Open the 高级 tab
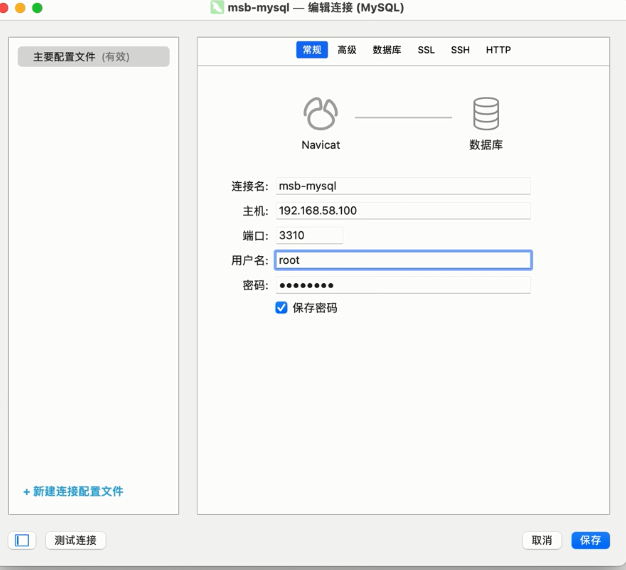The height and width of the screenshot is (570, 626). tap(347, 50)
